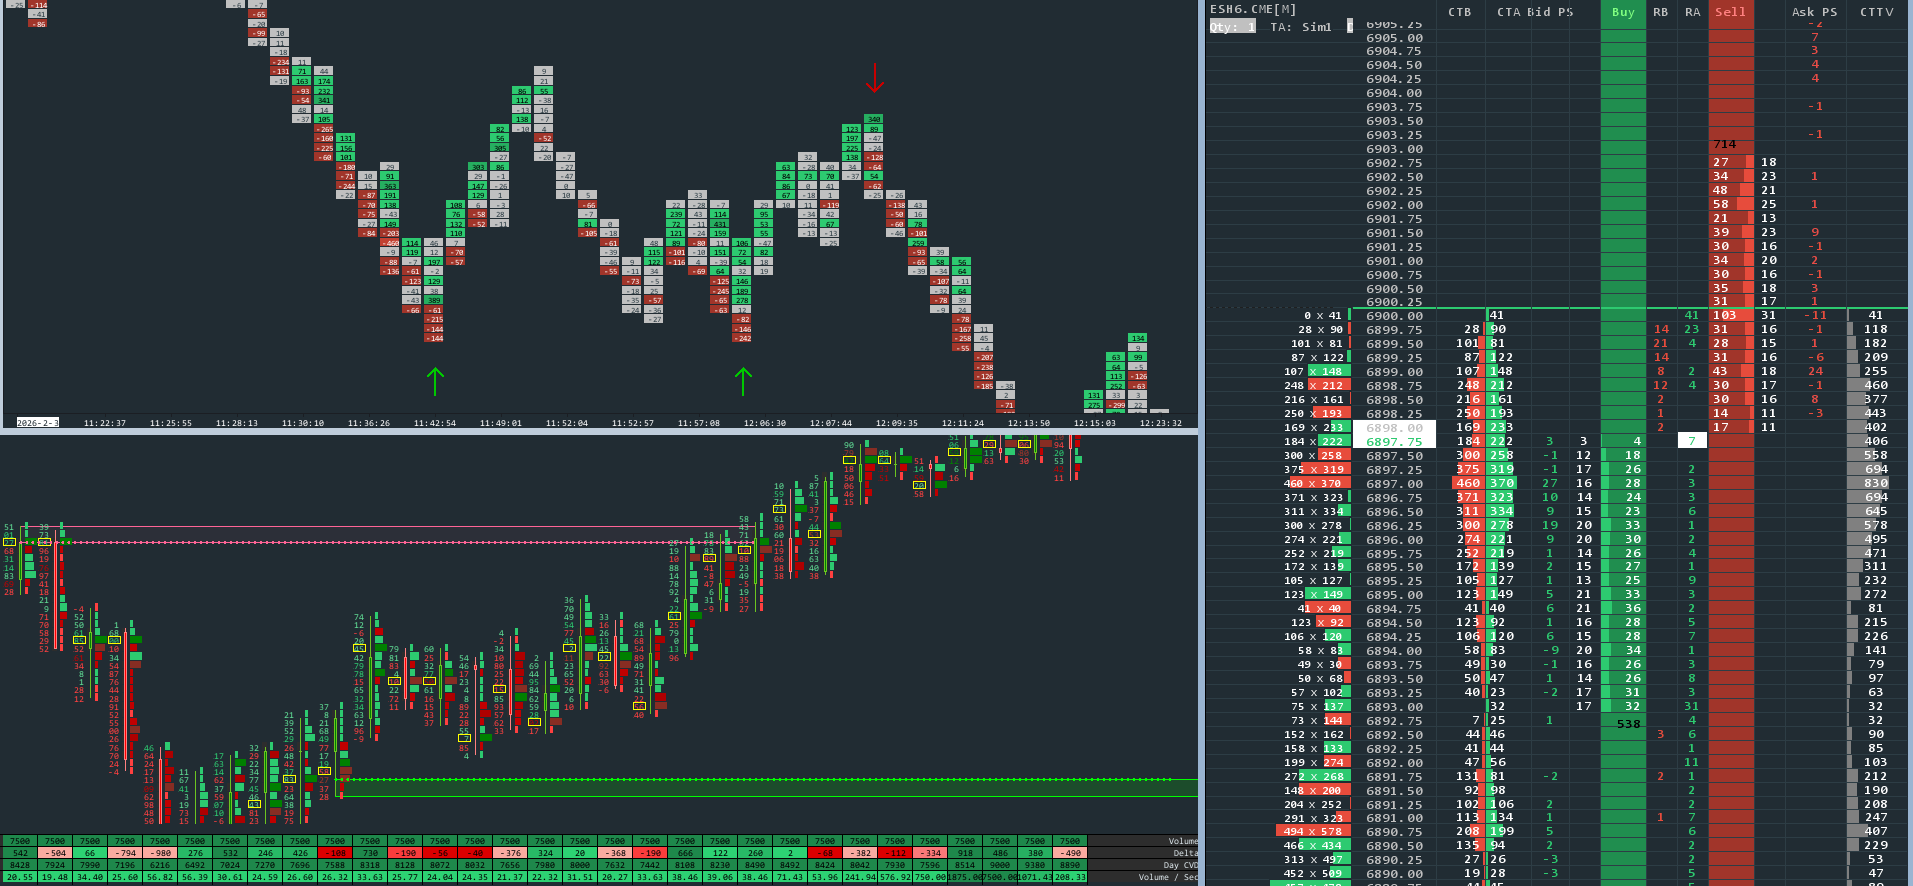
Task: Select the Ask PS column header
Action: (1814, 12)
